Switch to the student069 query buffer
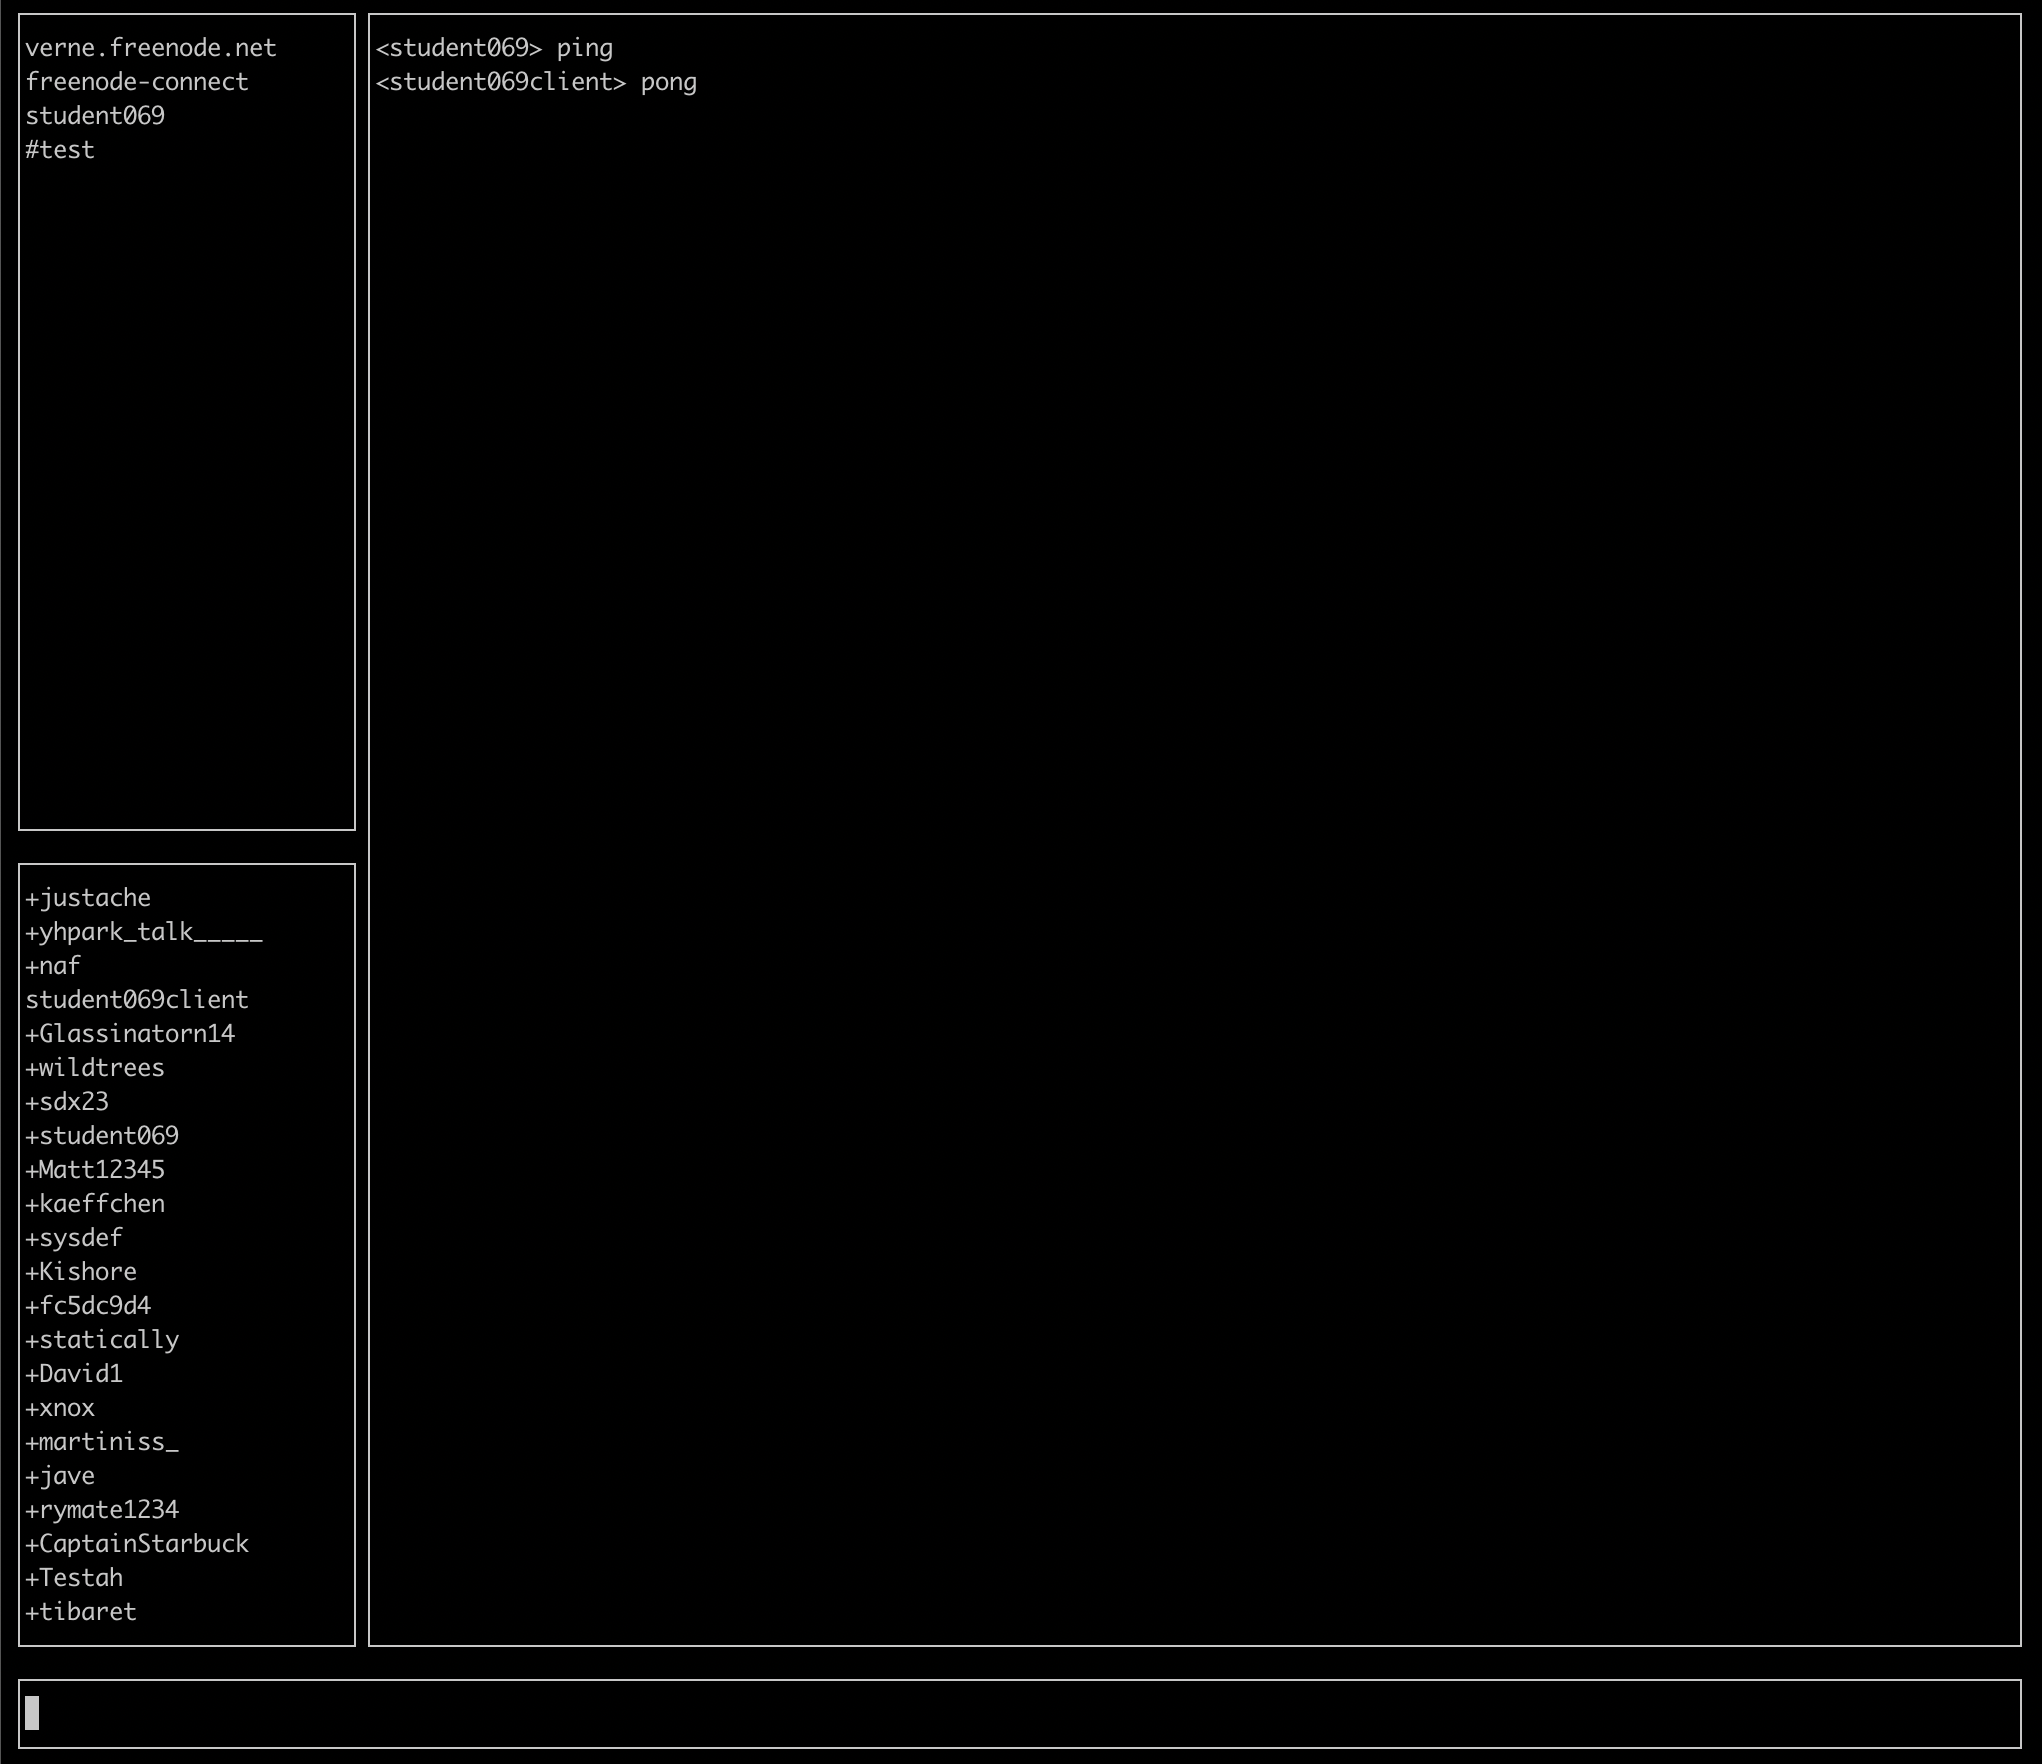2042x1764 pixels. click(95, 116)
